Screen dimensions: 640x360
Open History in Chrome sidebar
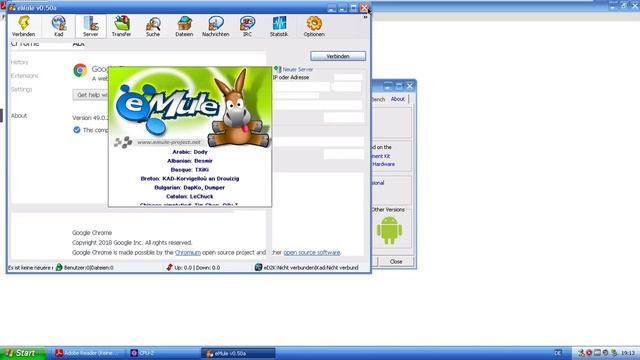(x=19, y=62)
